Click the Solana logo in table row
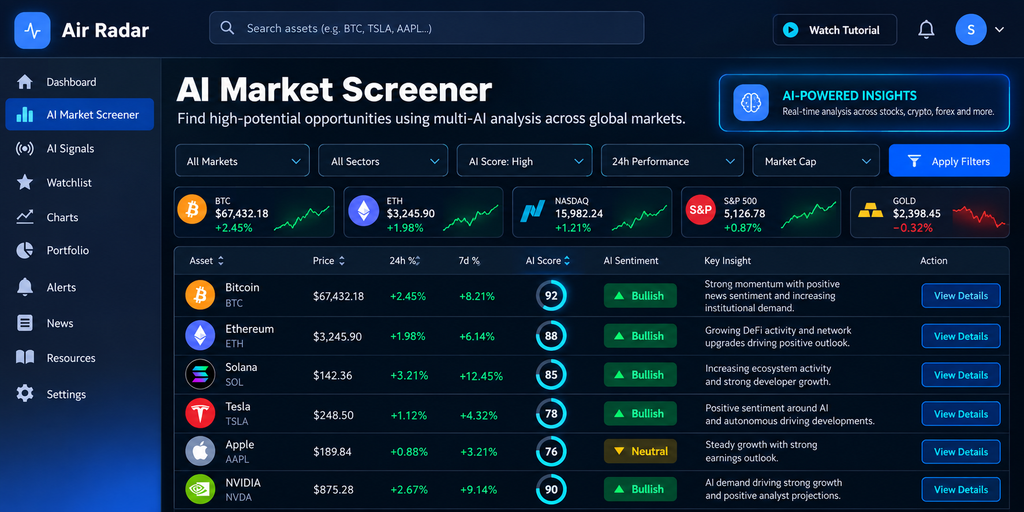 pyautogui.click(x=200, y=375)
